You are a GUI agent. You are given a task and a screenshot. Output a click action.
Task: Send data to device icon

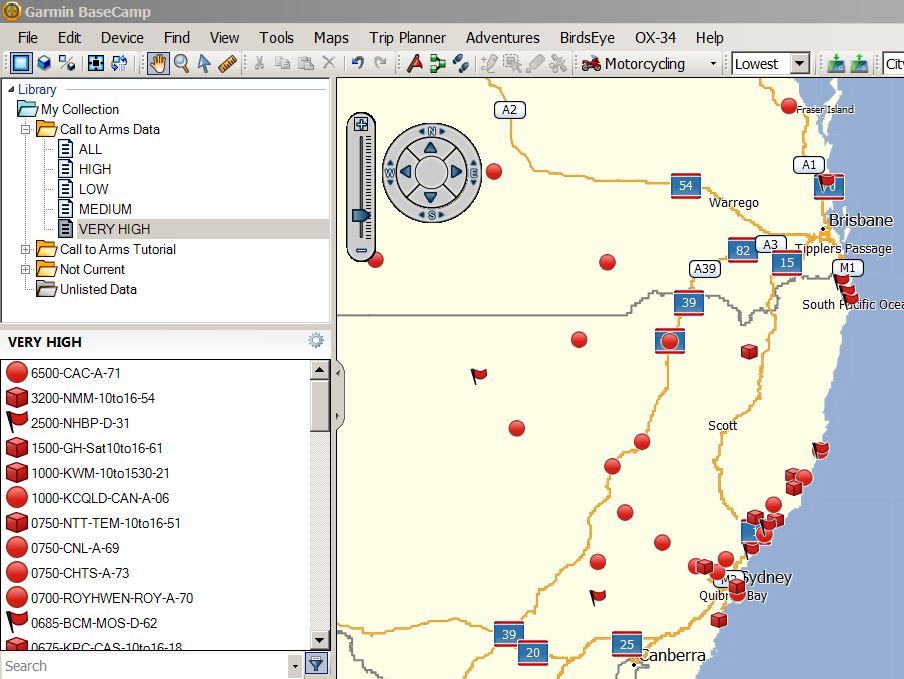tap(835, 63)
